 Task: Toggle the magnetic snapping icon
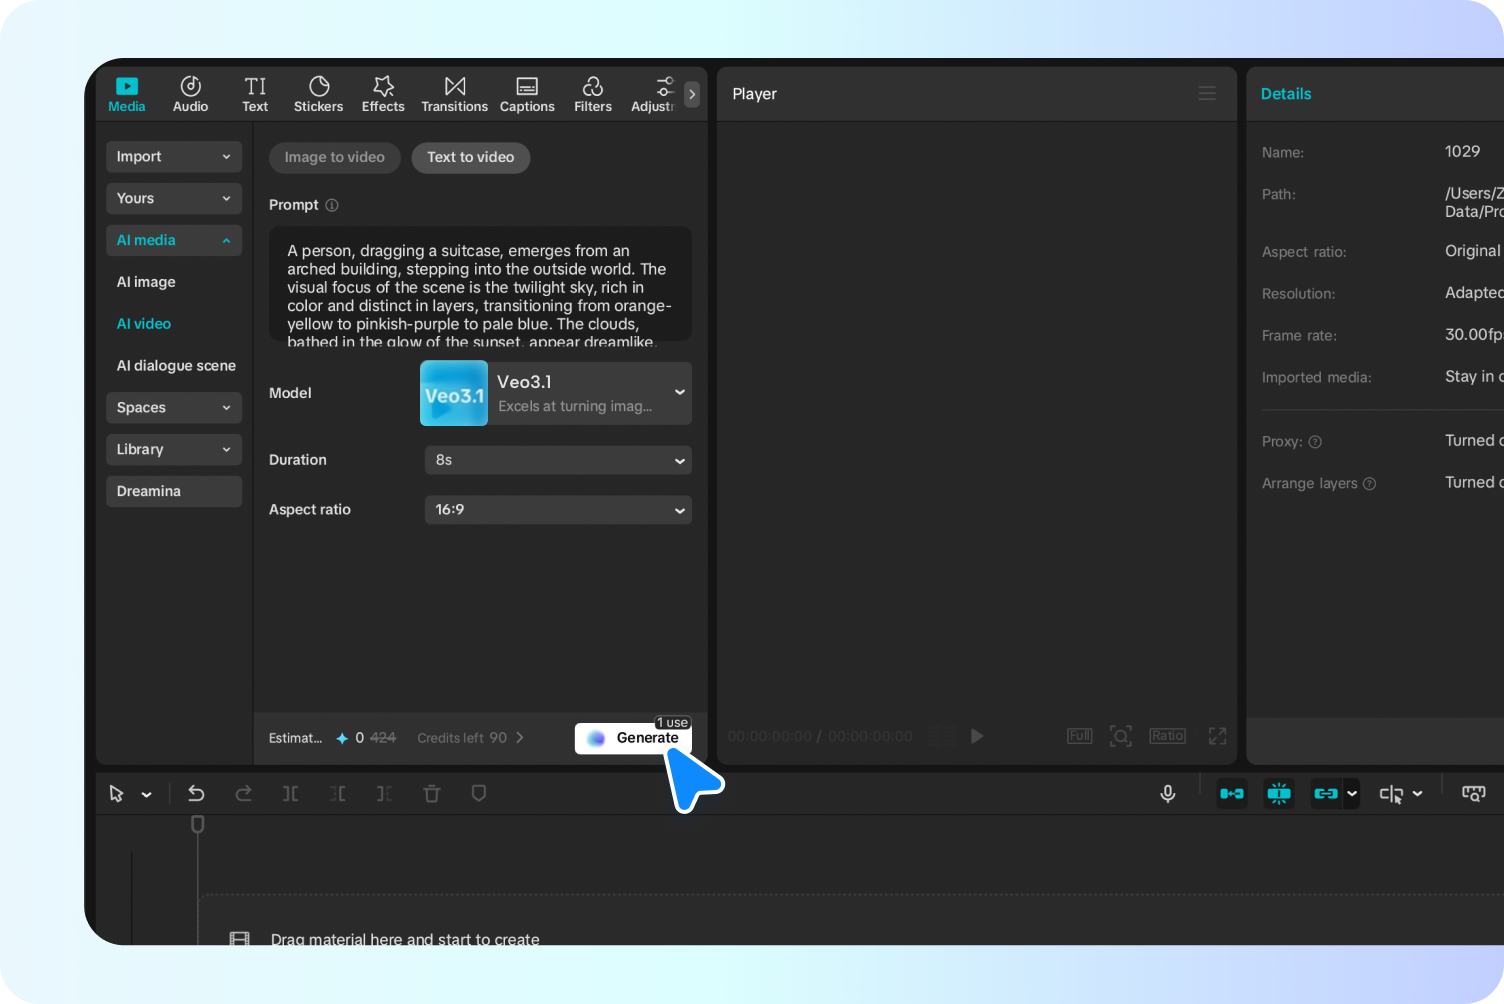(1278, 793)
